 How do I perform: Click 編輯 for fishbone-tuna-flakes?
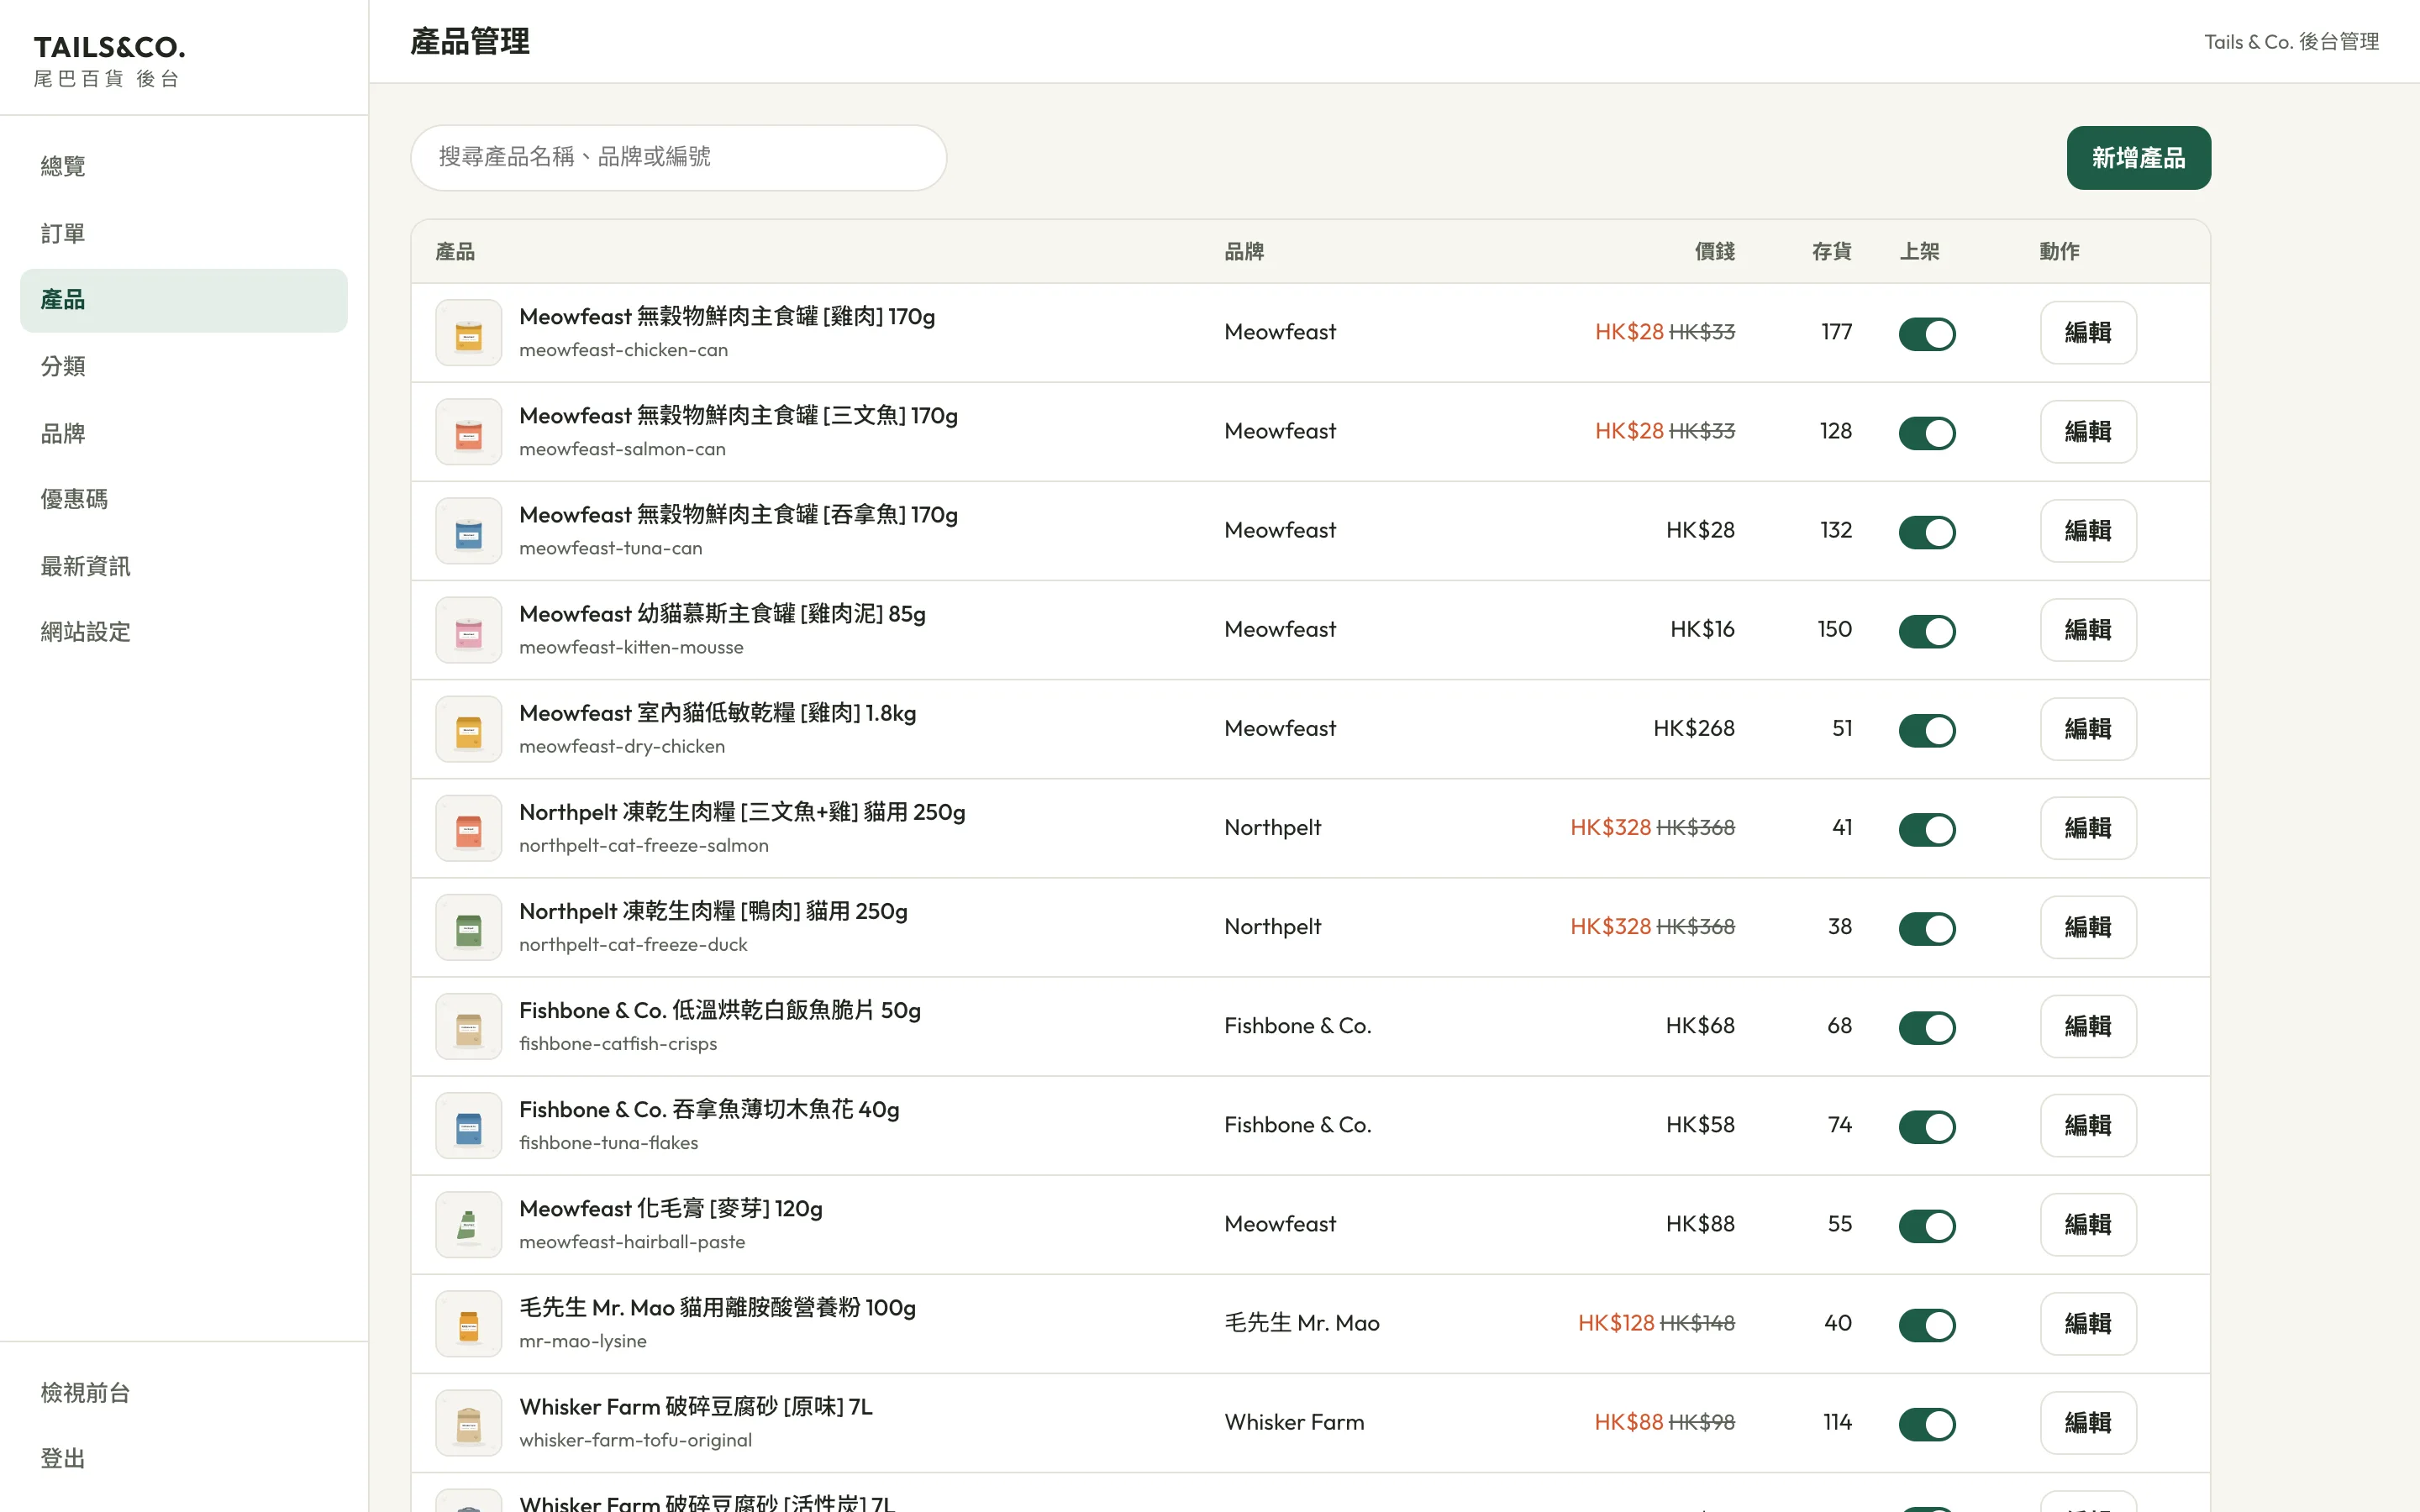2088,1125
